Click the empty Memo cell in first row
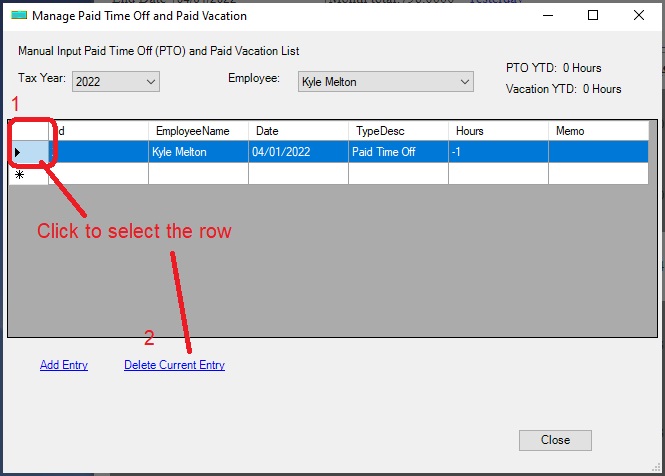The width and height of the screenshot is (665, 476). pyautogui.click(x=598, y=152)
